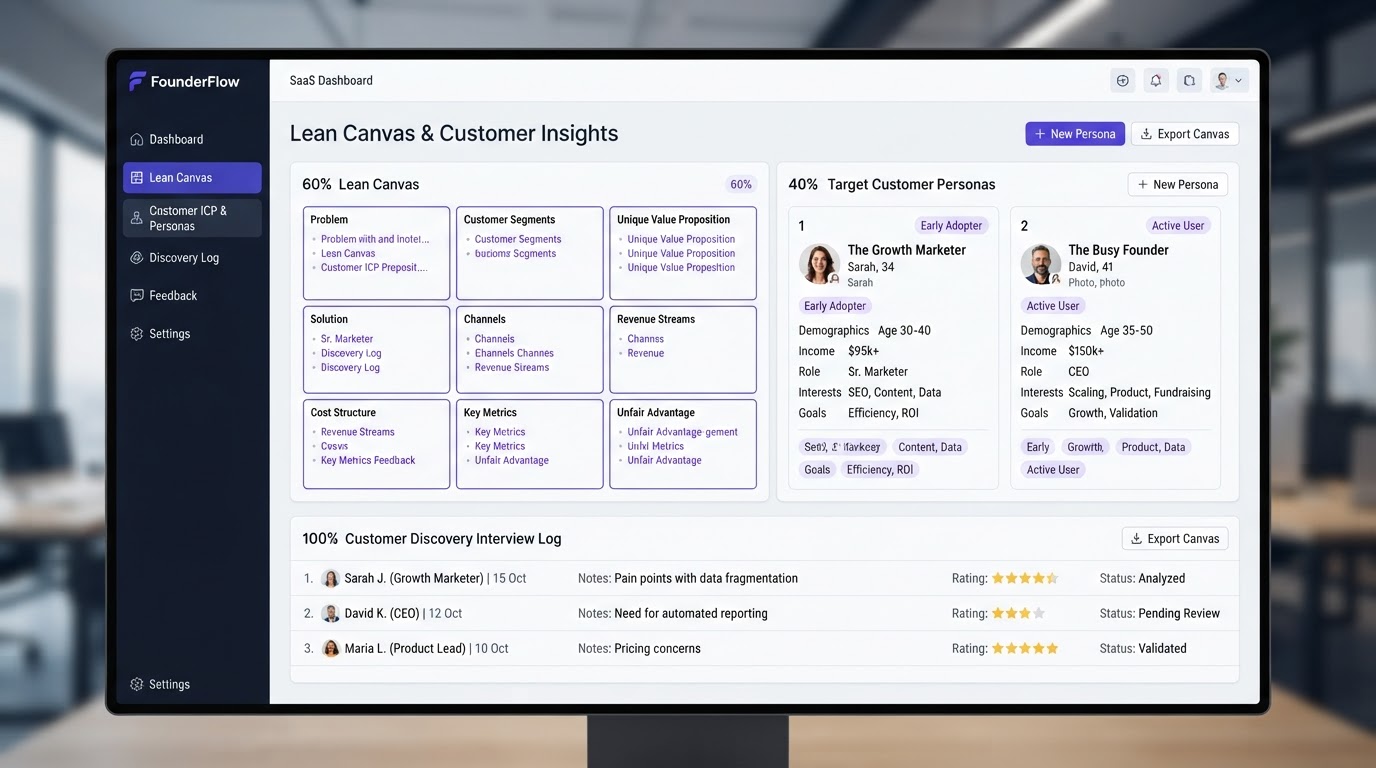Select the "Product, Data" tag
This screenshot has width=1376, height=768.
click(x=1153, y=447)
